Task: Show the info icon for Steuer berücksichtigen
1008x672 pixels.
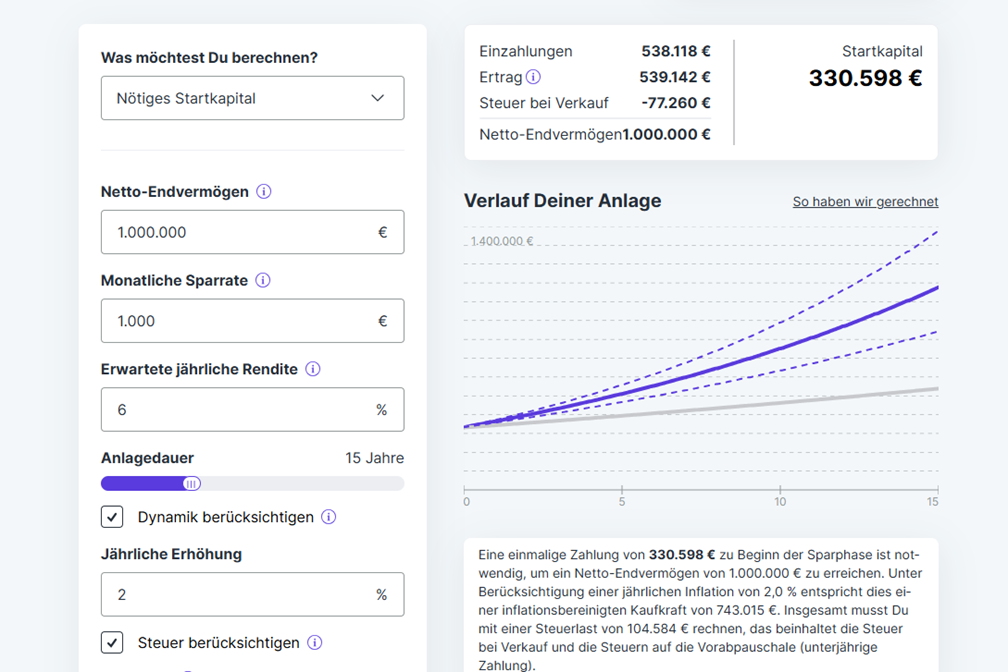Action: (315, 643)
